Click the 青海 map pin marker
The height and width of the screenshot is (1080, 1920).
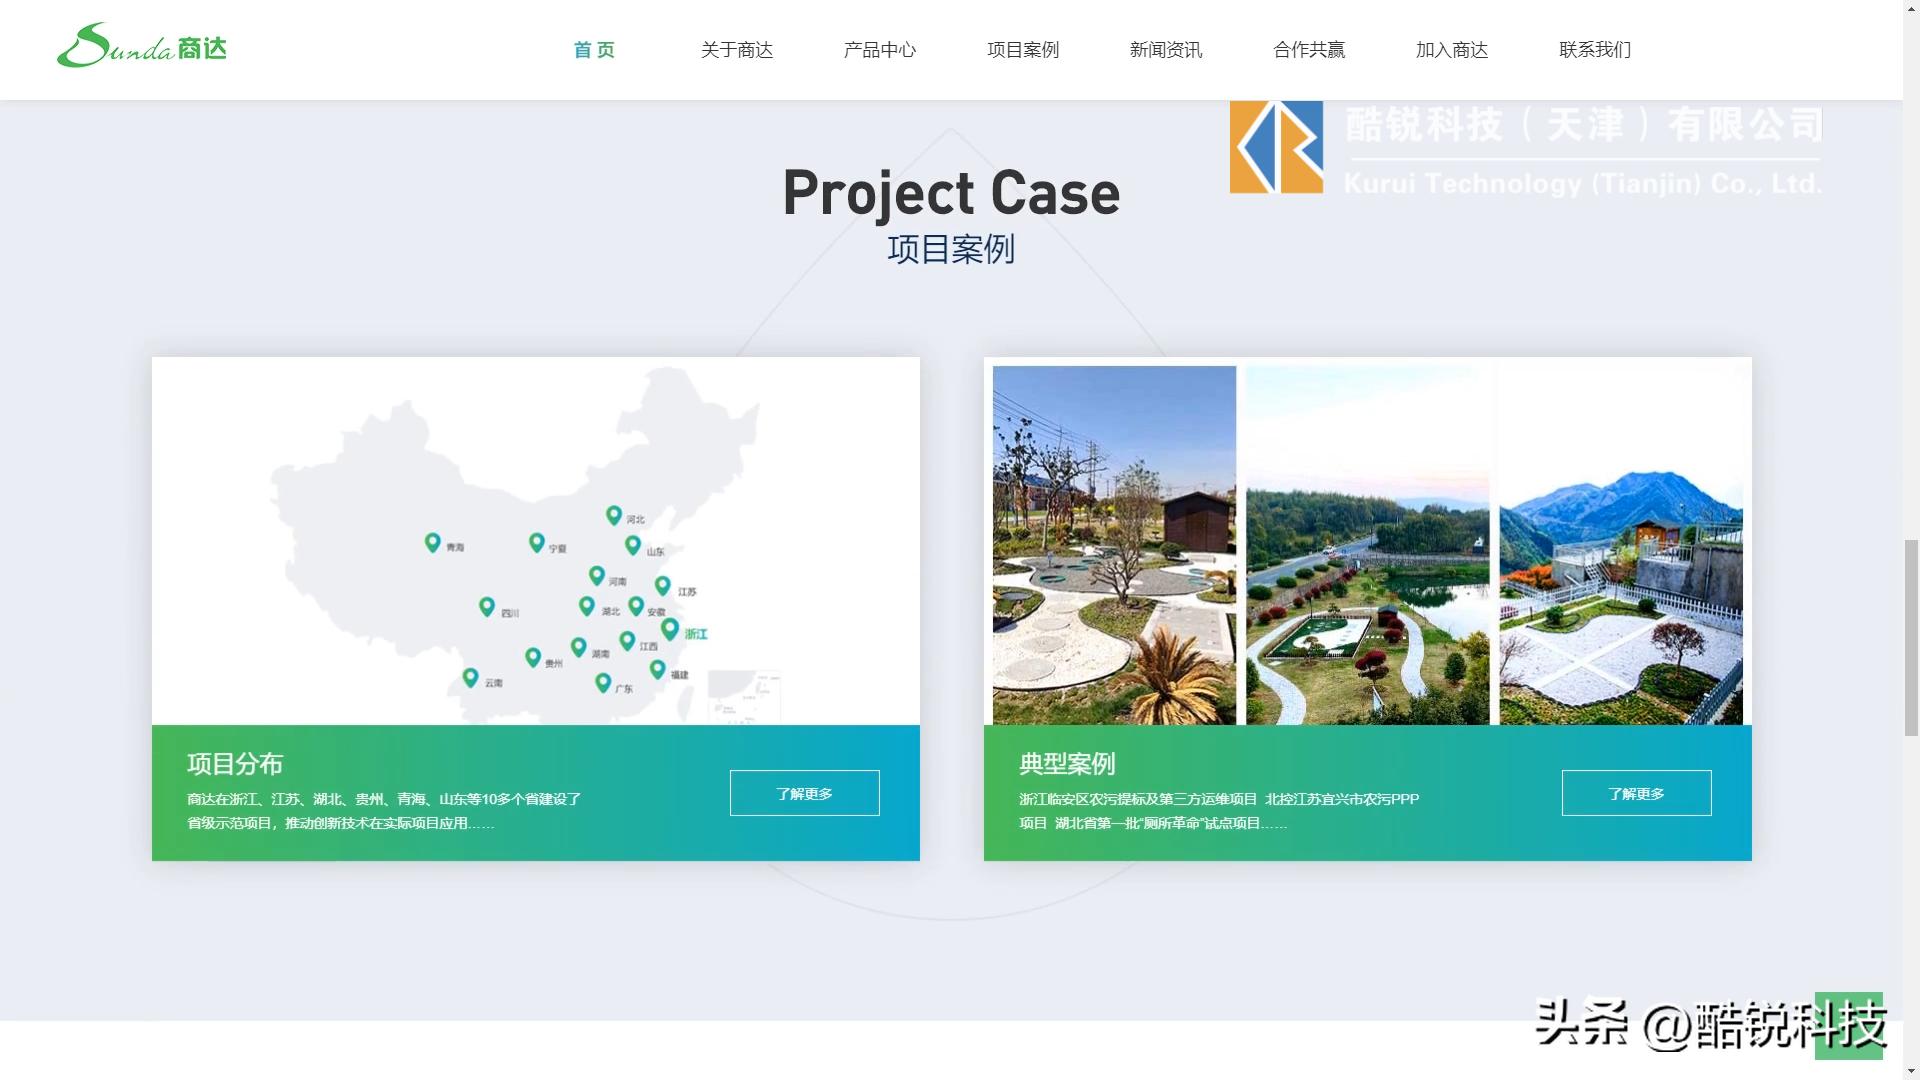coord(432,542)
